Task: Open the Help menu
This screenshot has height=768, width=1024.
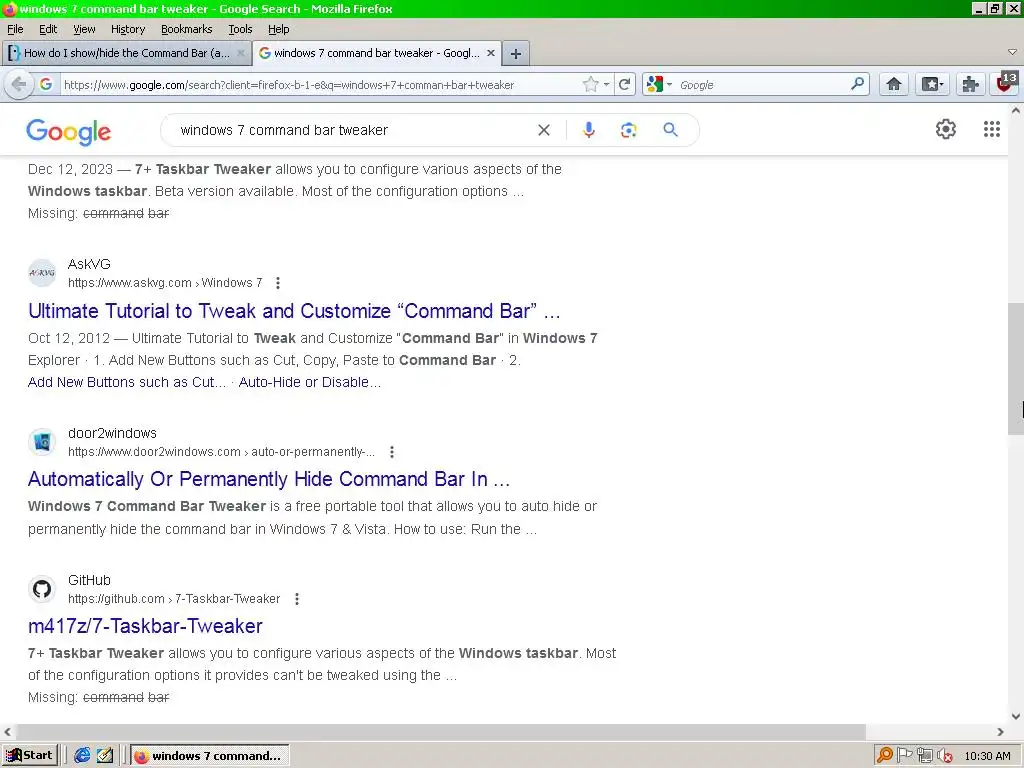Action: tap(278, 29)
